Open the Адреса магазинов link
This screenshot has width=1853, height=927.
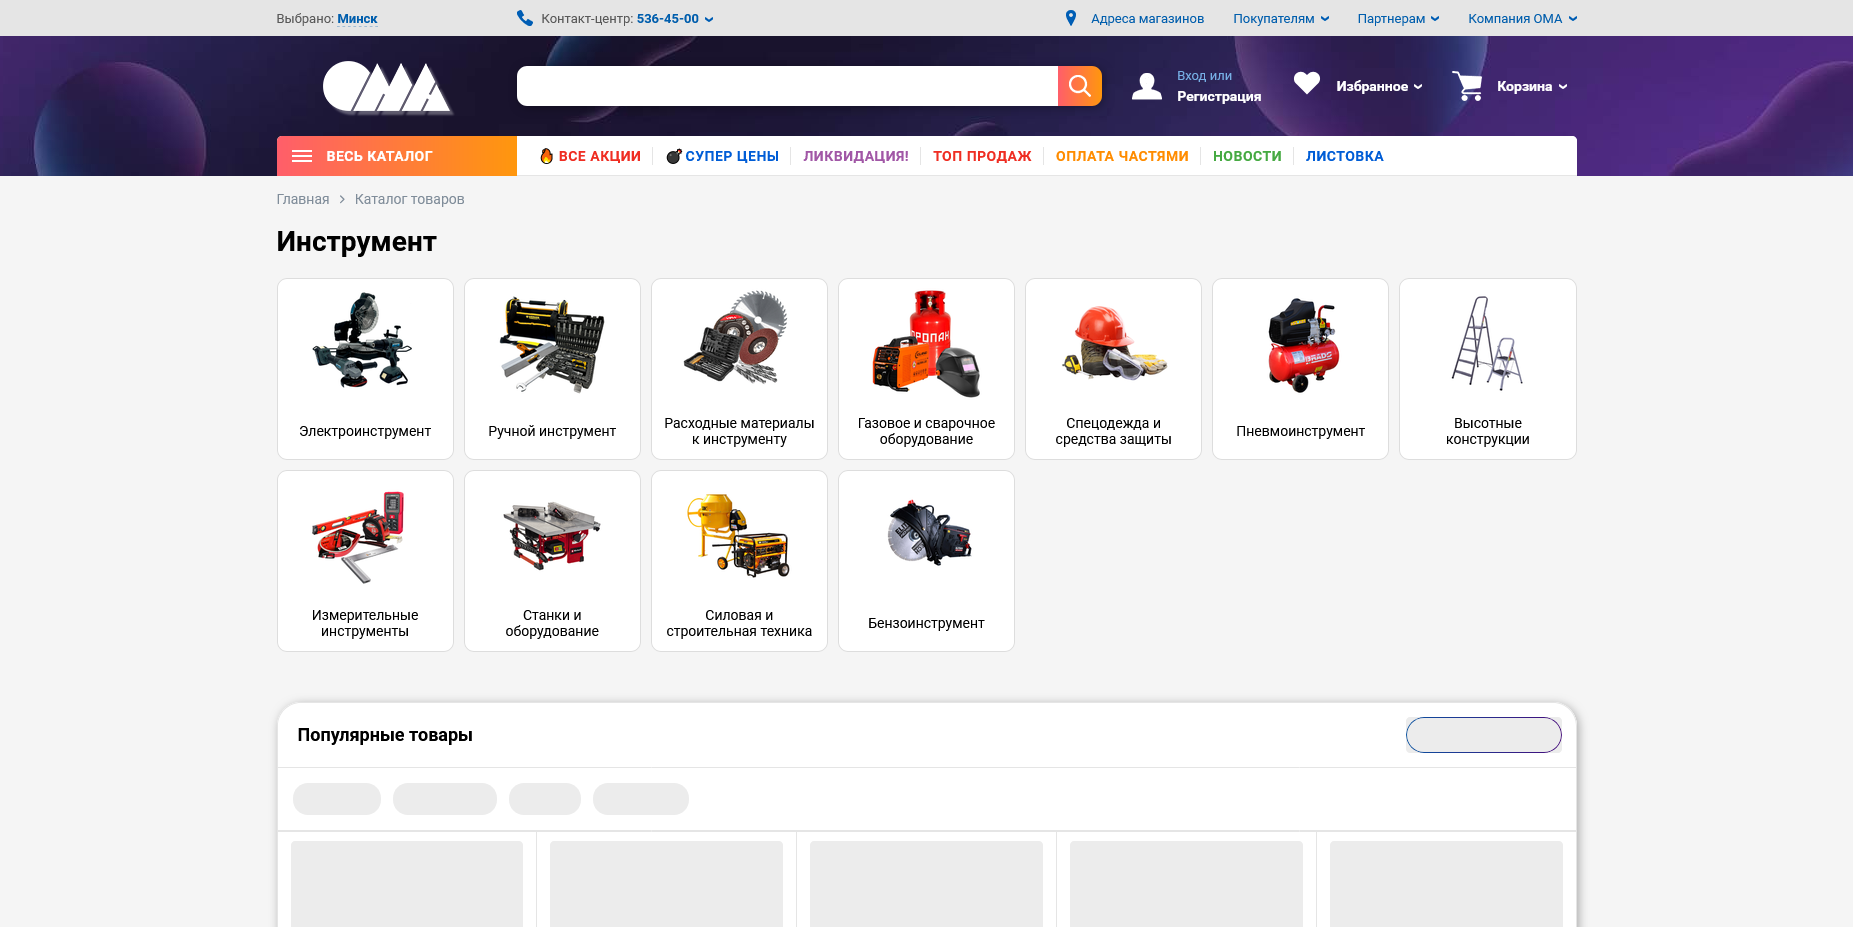(1147, 18)
